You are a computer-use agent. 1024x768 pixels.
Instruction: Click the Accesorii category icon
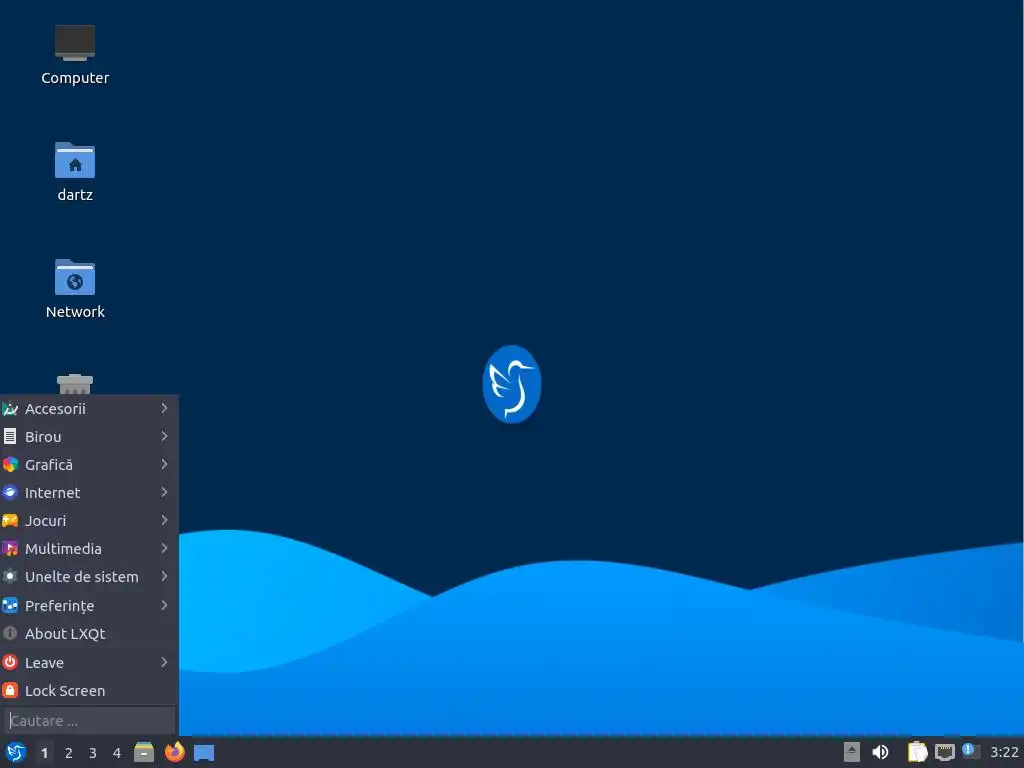pos(10,409)
